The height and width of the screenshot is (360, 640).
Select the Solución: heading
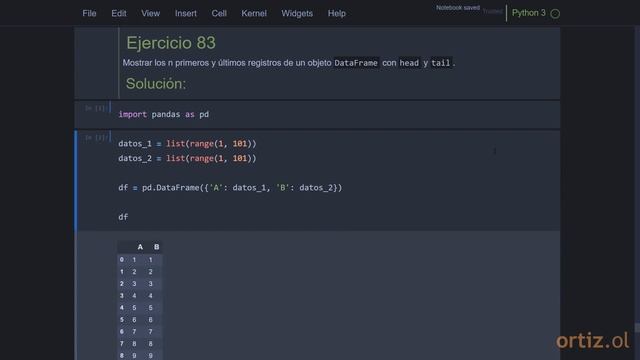156,84
